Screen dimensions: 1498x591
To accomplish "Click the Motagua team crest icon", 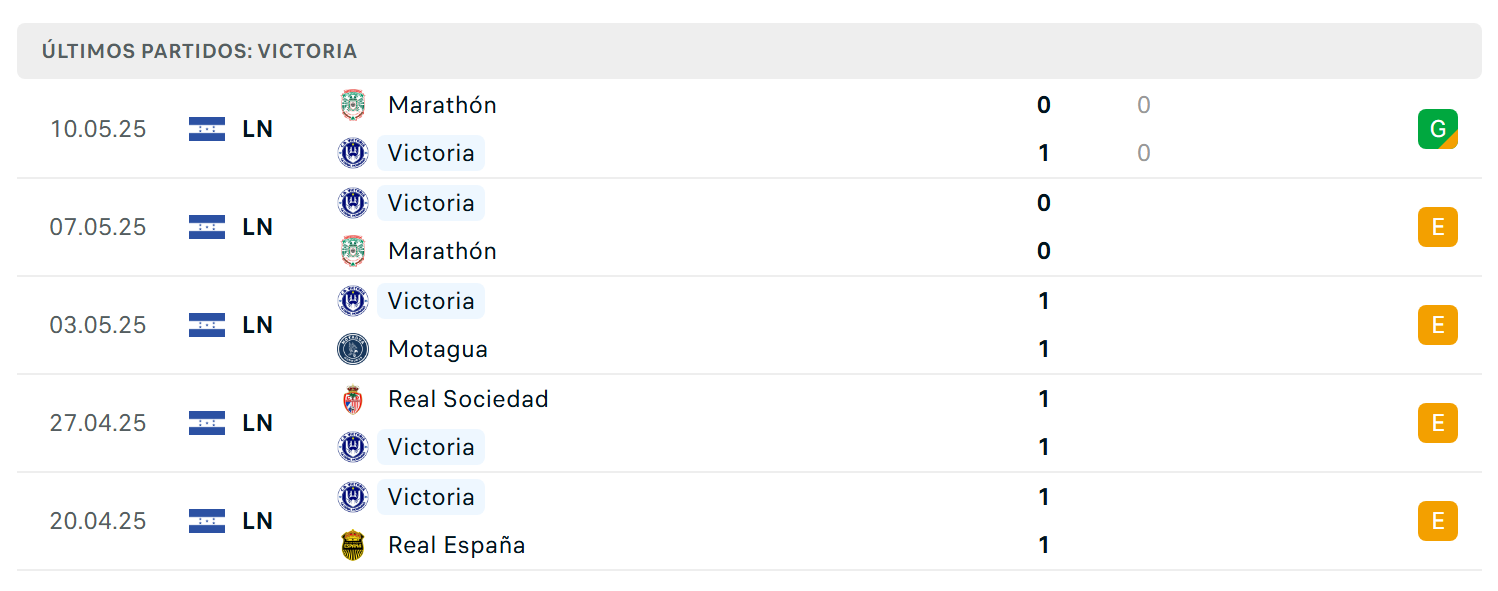I will pos(353,349).
